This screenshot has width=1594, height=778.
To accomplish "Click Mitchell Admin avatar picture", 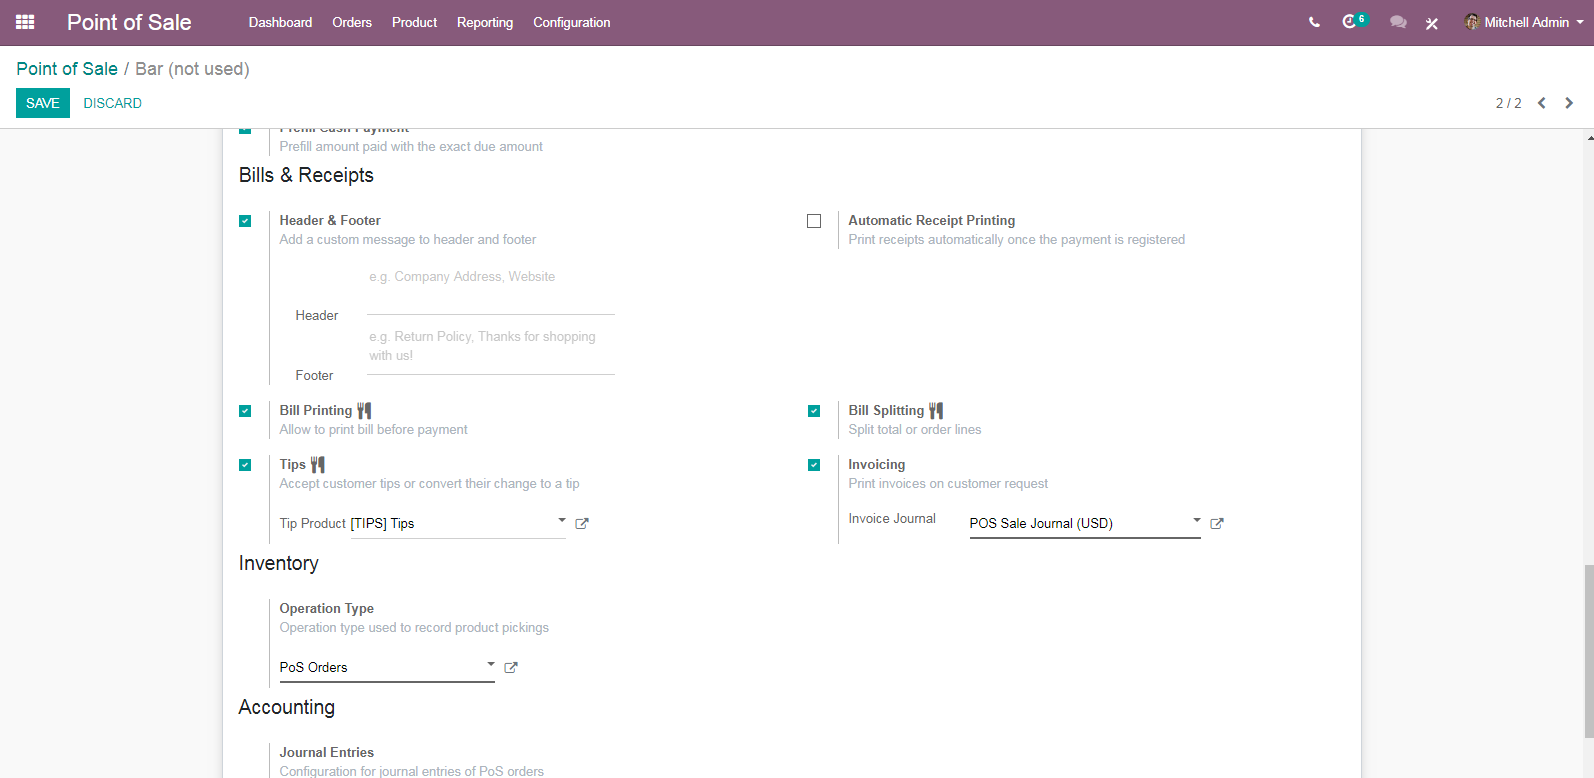I will click(x=1472, y=22).
